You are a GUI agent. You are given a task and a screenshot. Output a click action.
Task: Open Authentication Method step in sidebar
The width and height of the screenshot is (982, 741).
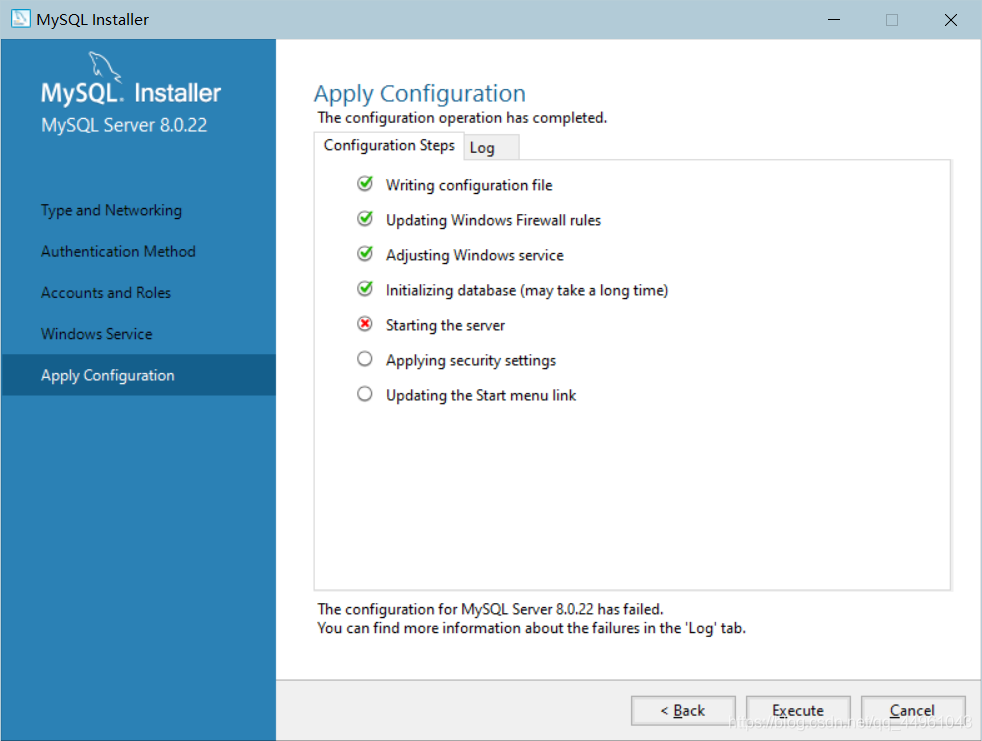[118, 251]
